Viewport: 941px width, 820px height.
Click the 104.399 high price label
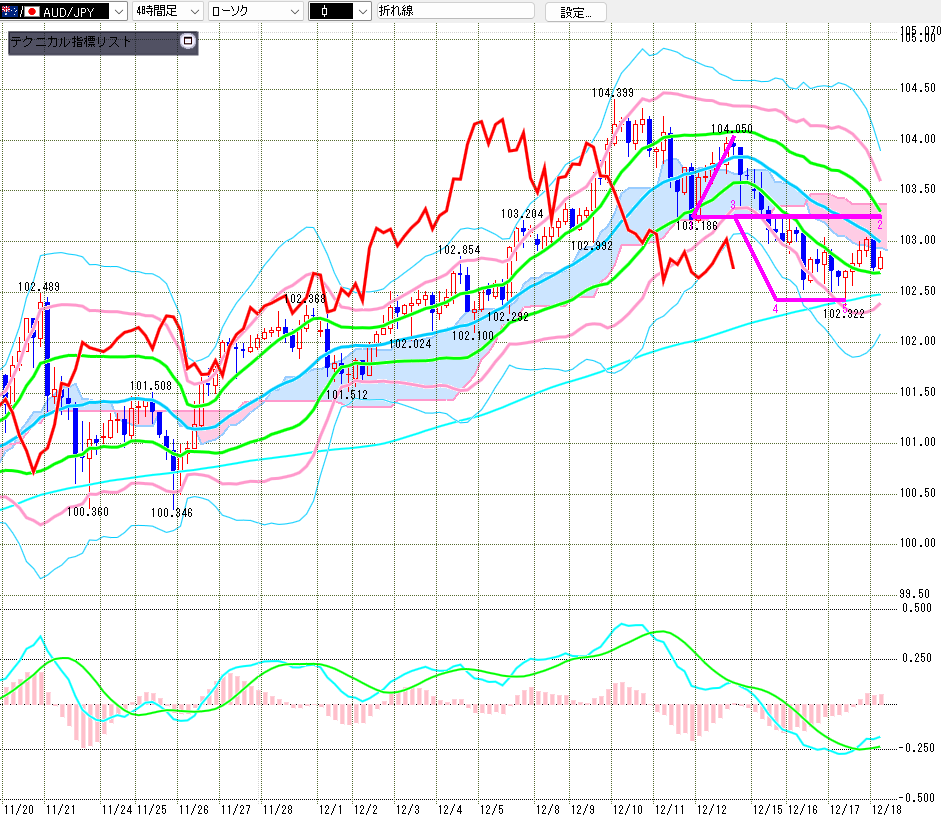[612, 93]
